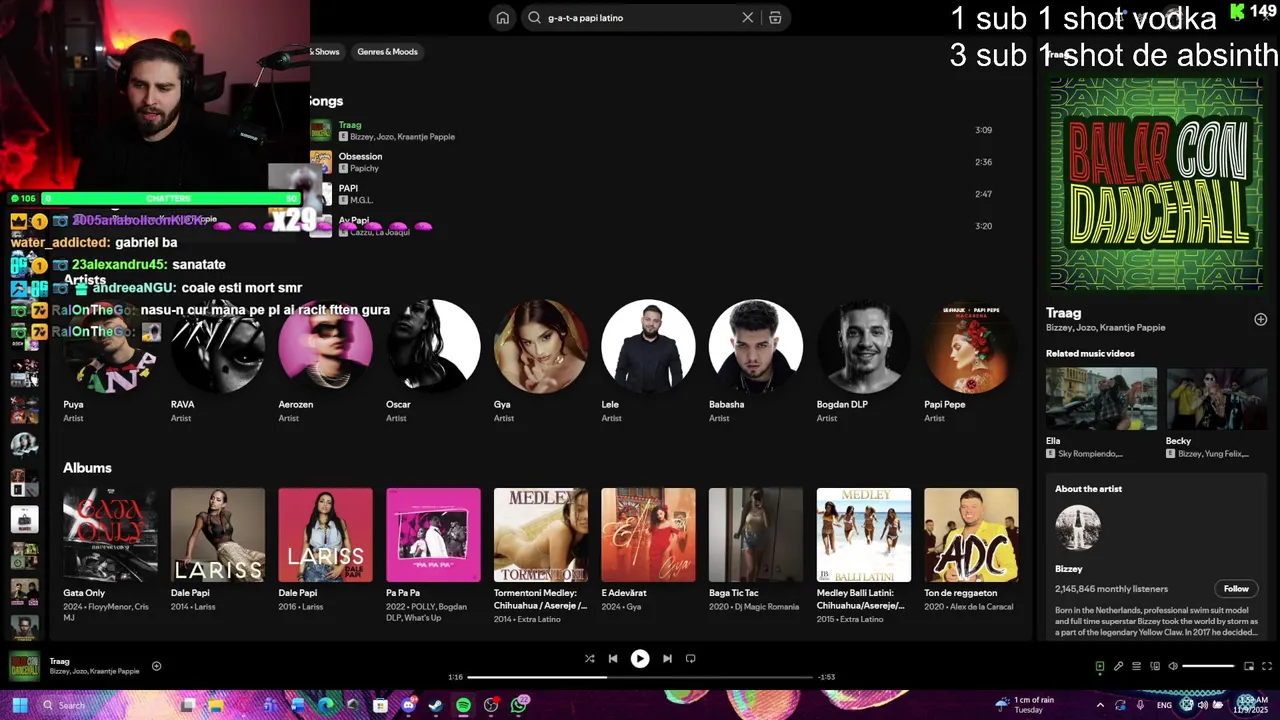Viewport: 1280px width, 720px height.
Task: Open artist Bogdan DLP
Action: [864, 346]
